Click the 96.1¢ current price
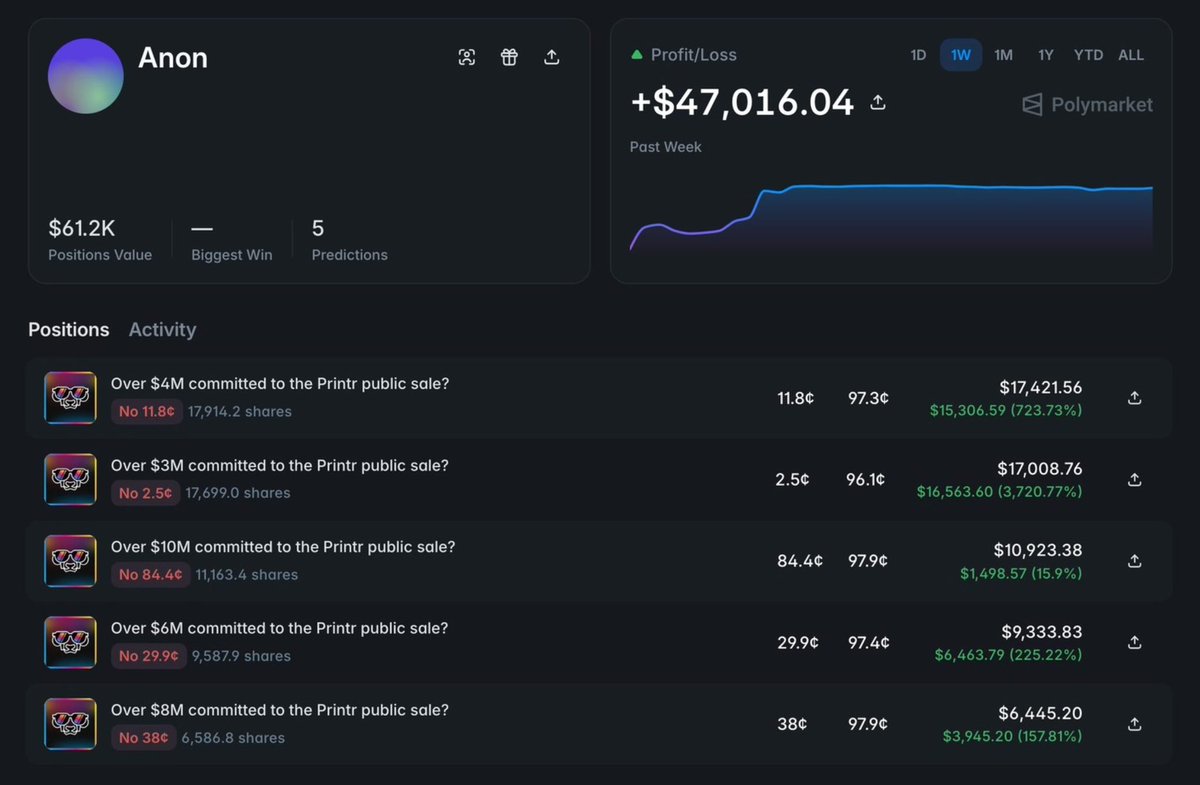The height and width of the screenshot is (785, 1200). pyautogui.click(x=866, y=480)
